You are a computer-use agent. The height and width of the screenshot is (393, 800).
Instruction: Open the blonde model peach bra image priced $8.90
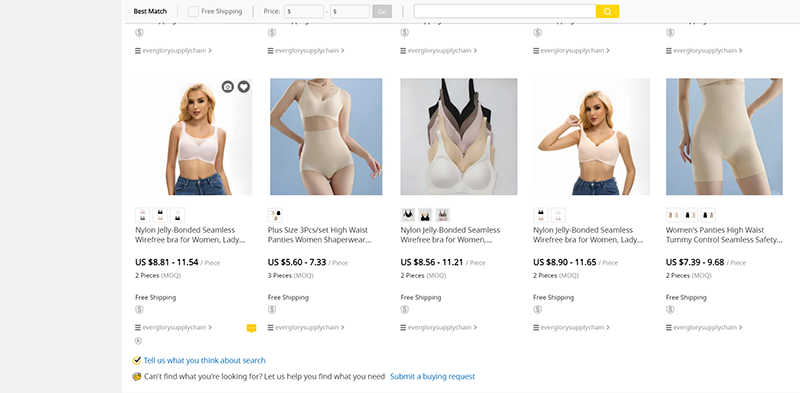(591, 137)
